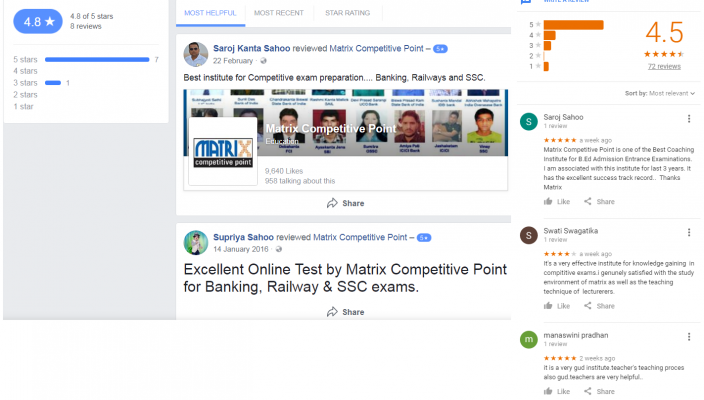Screen dimensions: 704x400
Task: Like manaswini pradhan's review
Action: tap(557, 391)
